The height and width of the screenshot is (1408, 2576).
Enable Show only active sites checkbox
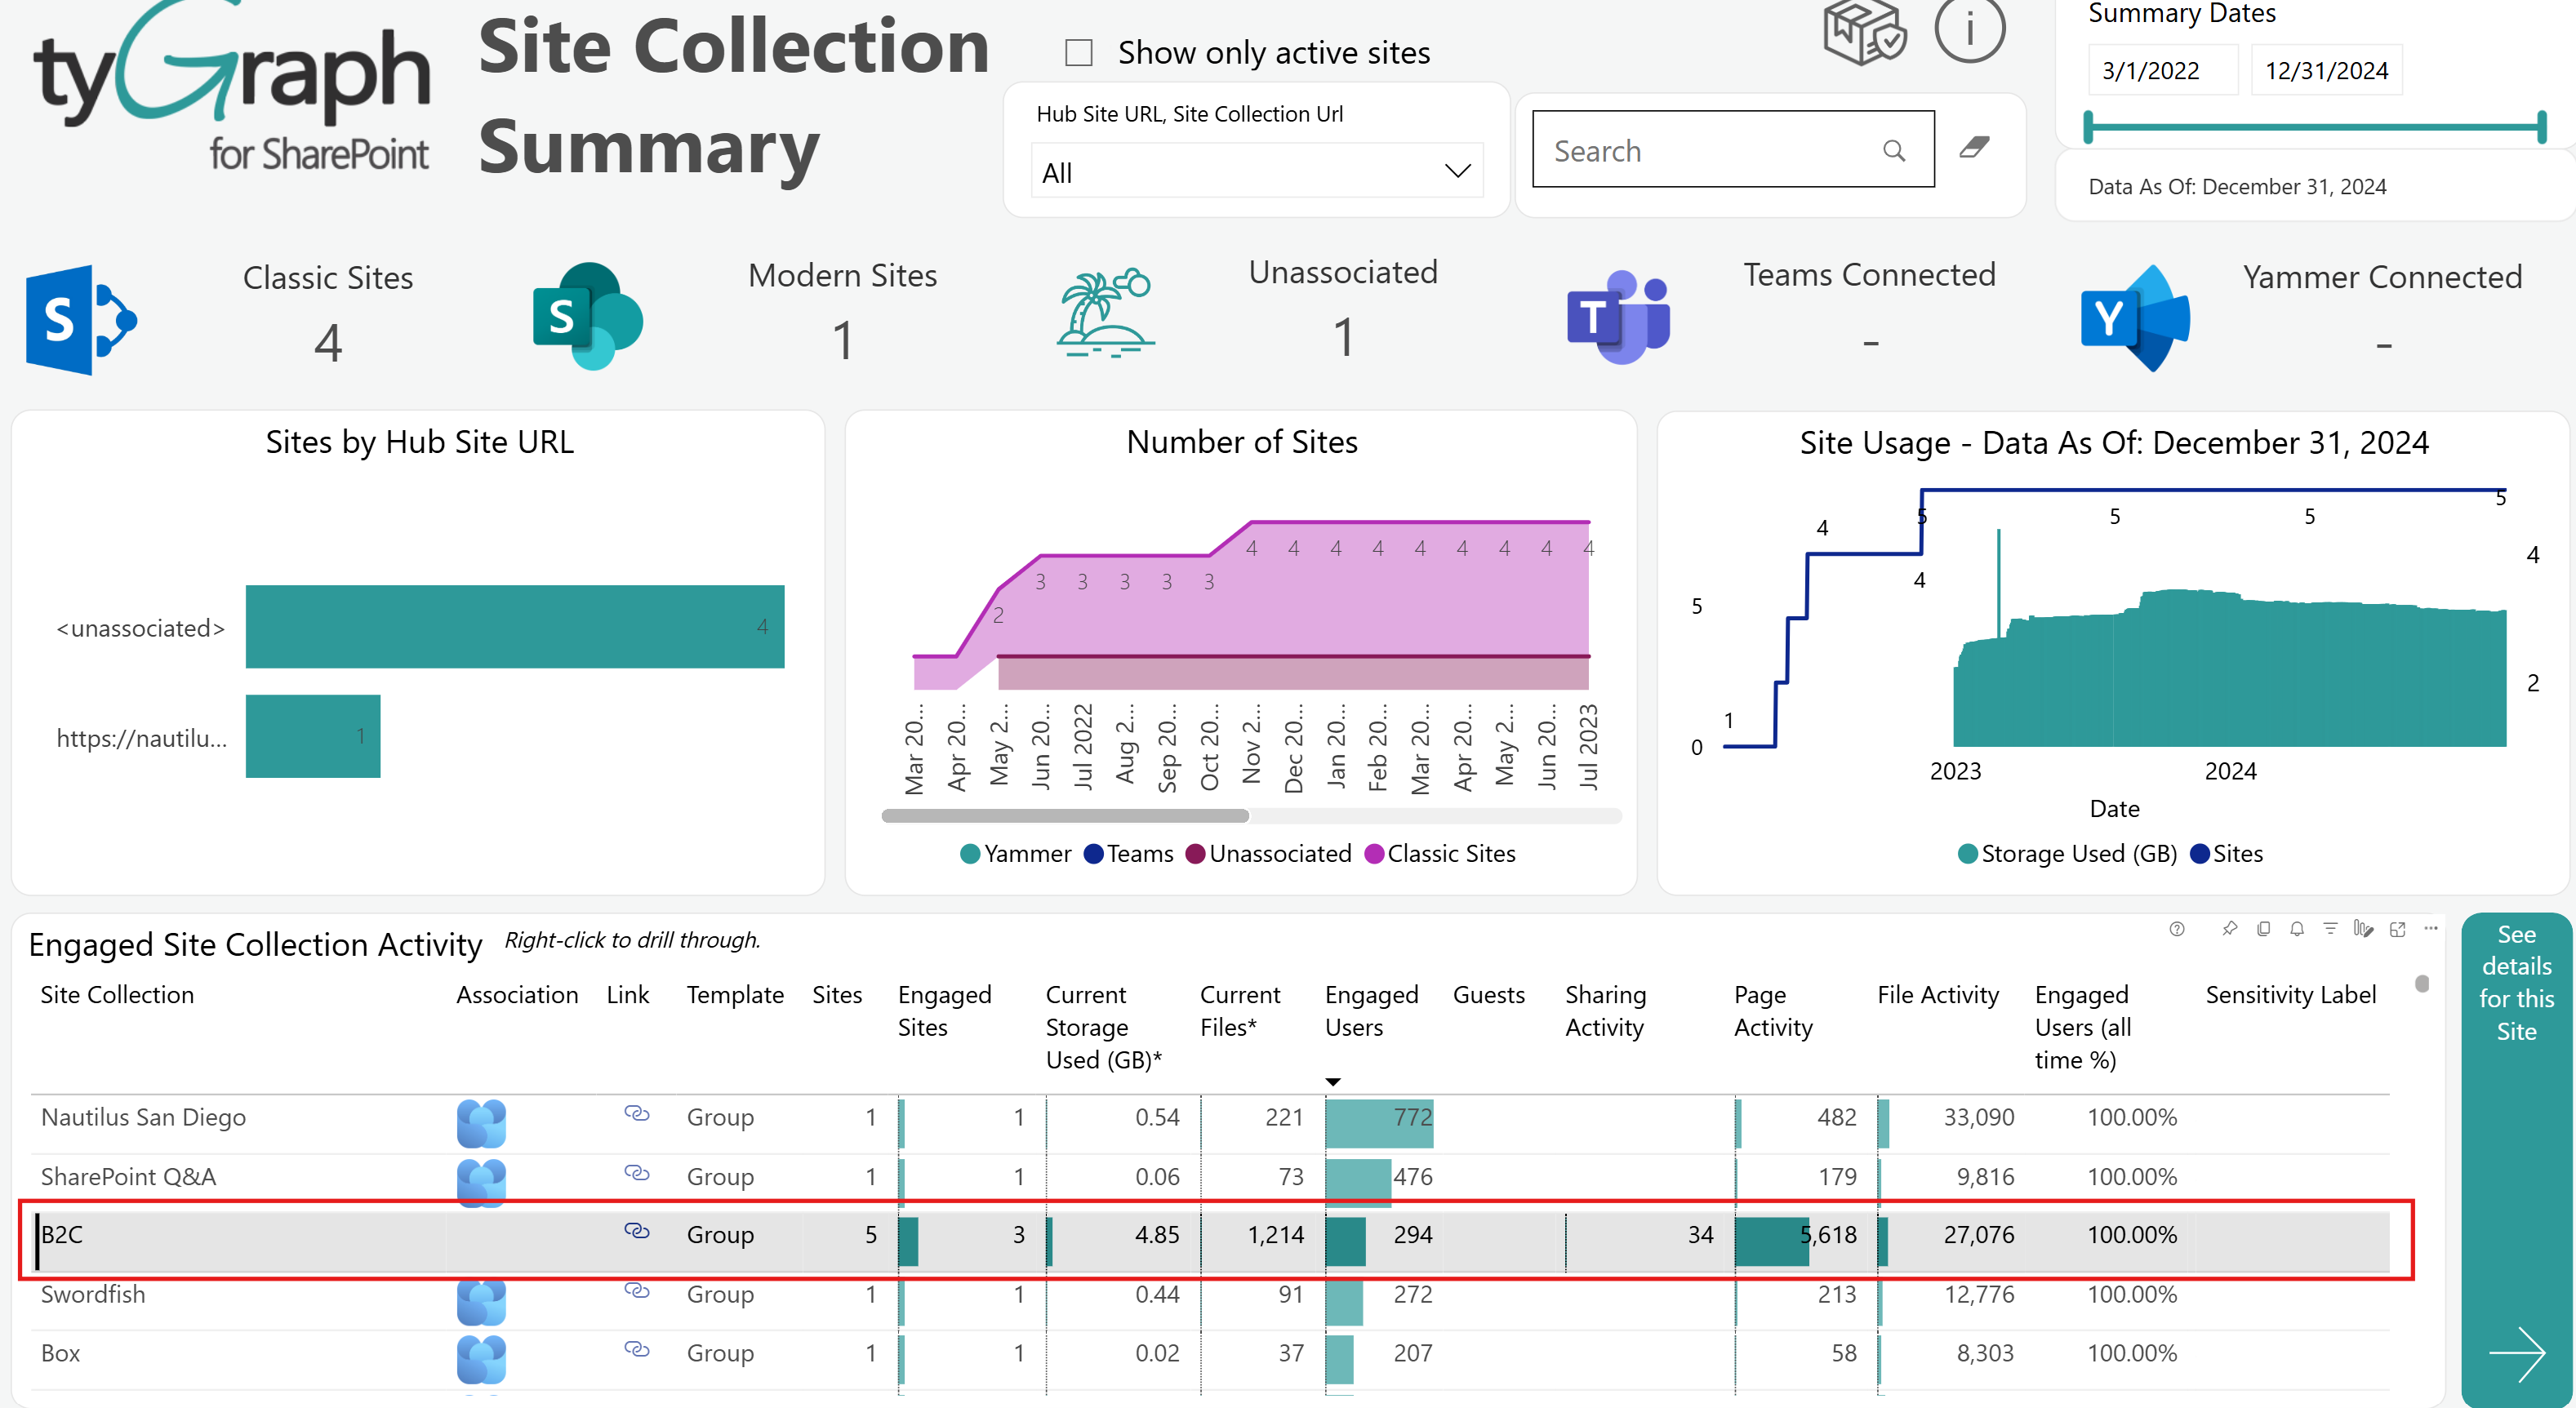(x=1079, y=52)
